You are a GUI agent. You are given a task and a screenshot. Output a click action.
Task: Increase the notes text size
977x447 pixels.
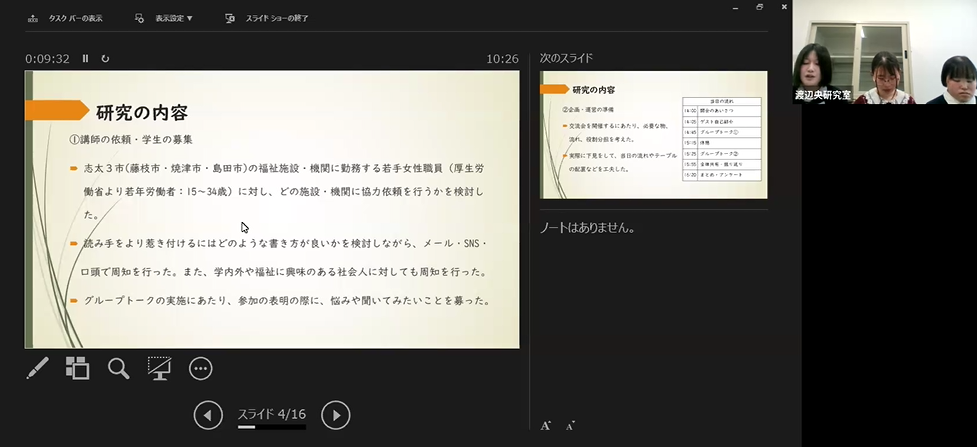pos(546,426)
